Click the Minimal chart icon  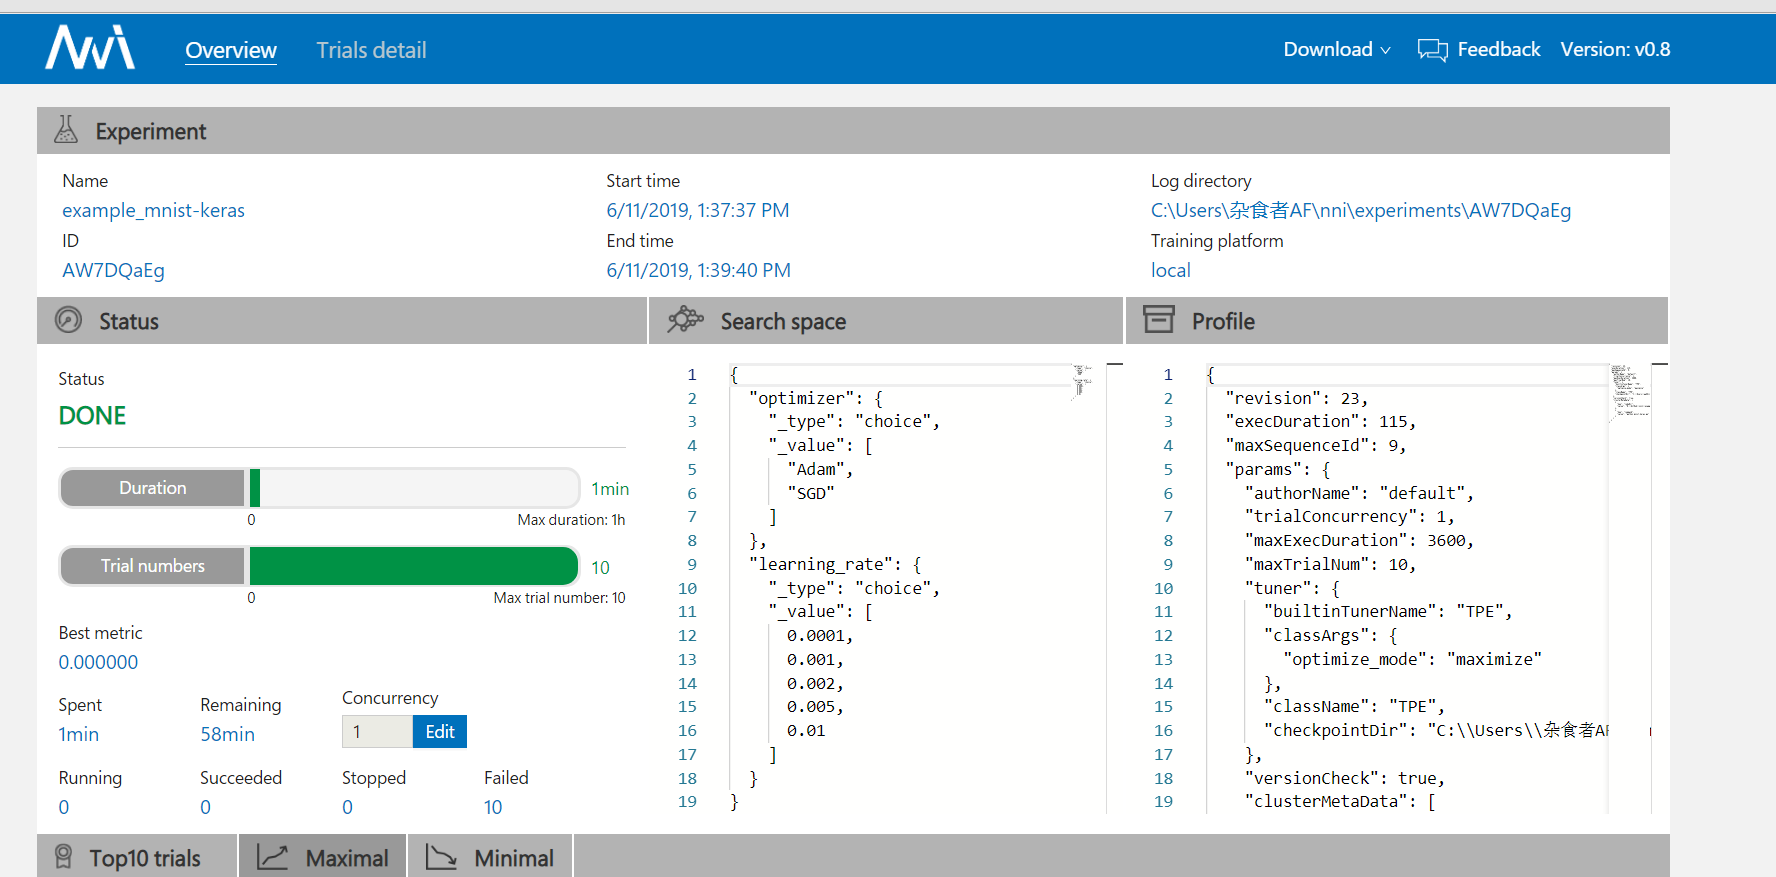tap(441, 857)
